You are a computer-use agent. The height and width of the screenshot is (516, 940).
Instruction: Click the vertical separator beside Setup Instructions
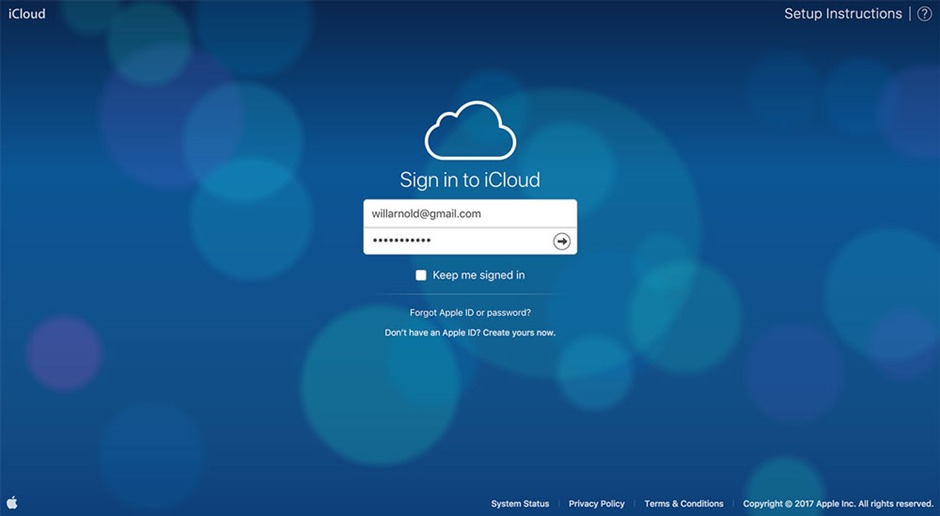coord(909,14)
